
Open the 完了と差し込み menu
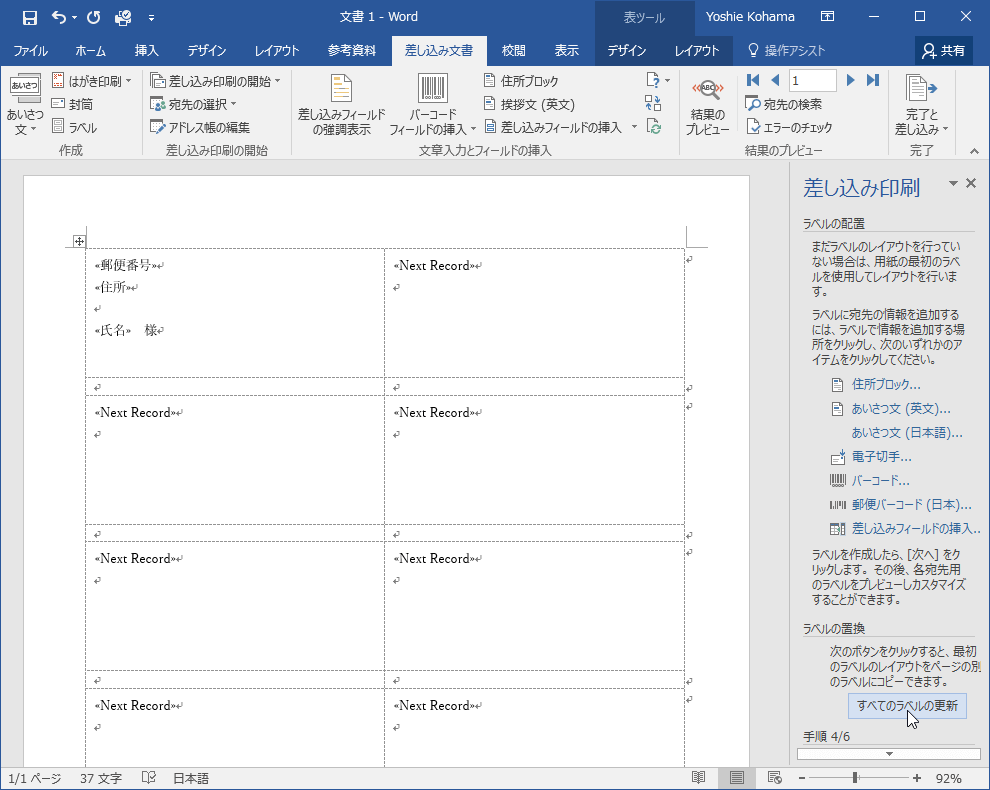tap(921, 104)
